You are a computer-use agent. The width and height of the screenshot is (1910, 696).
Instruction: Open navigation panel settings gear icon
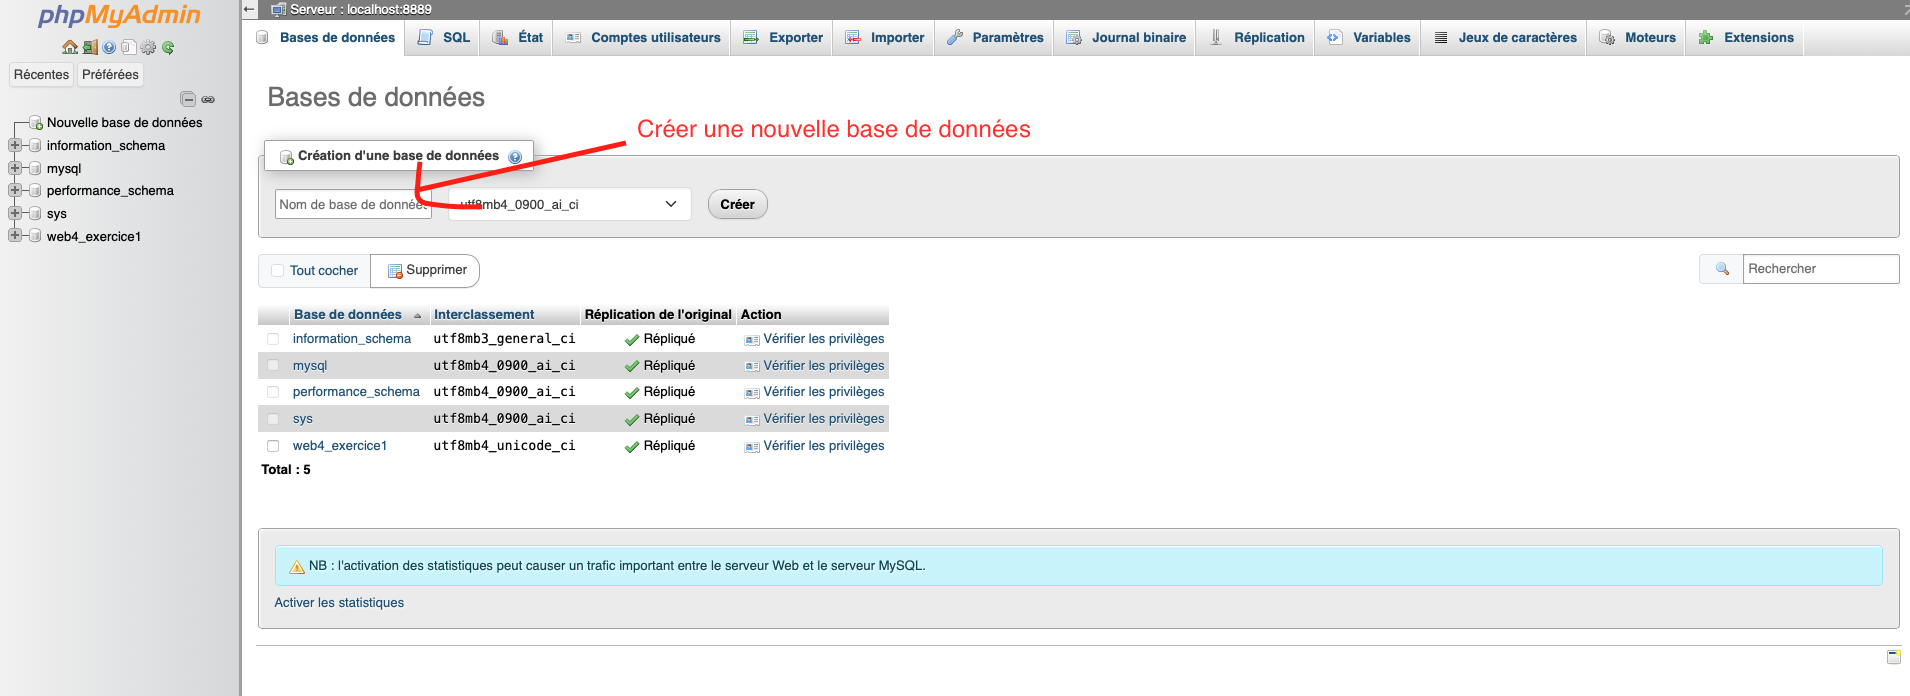click(x=148, y=47)
